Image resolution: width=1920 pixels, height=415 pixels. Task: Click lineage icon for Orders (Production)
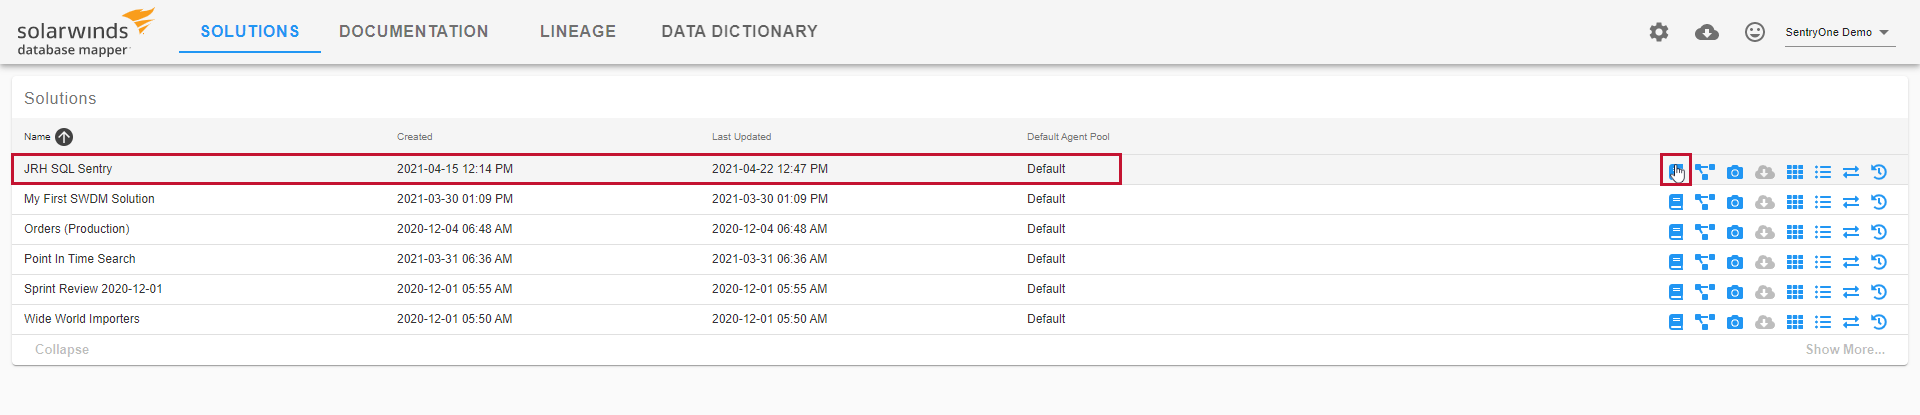pos(1705,232)
